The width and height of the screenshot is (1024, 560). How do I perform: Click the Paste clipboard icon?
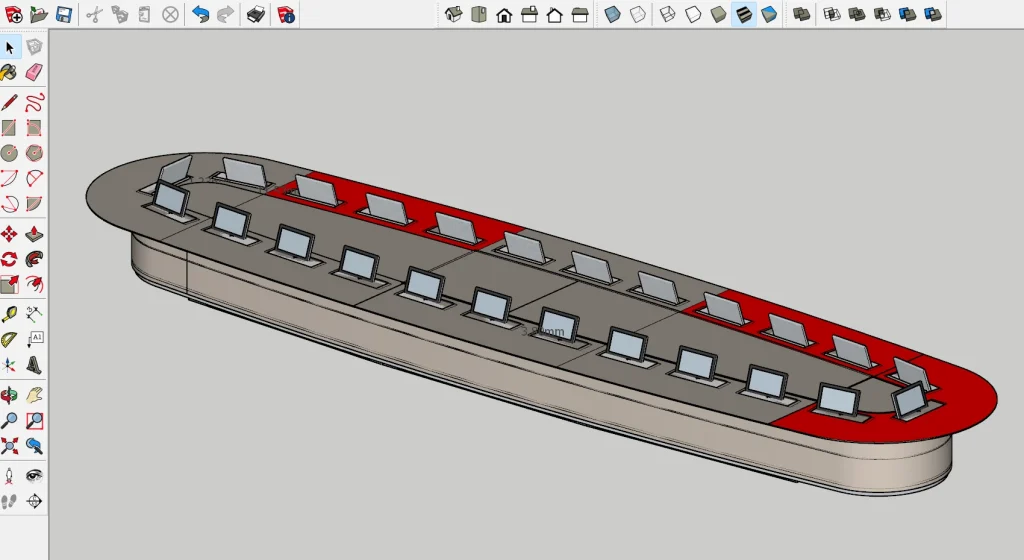pyautogui.click(x=145, y=14)
